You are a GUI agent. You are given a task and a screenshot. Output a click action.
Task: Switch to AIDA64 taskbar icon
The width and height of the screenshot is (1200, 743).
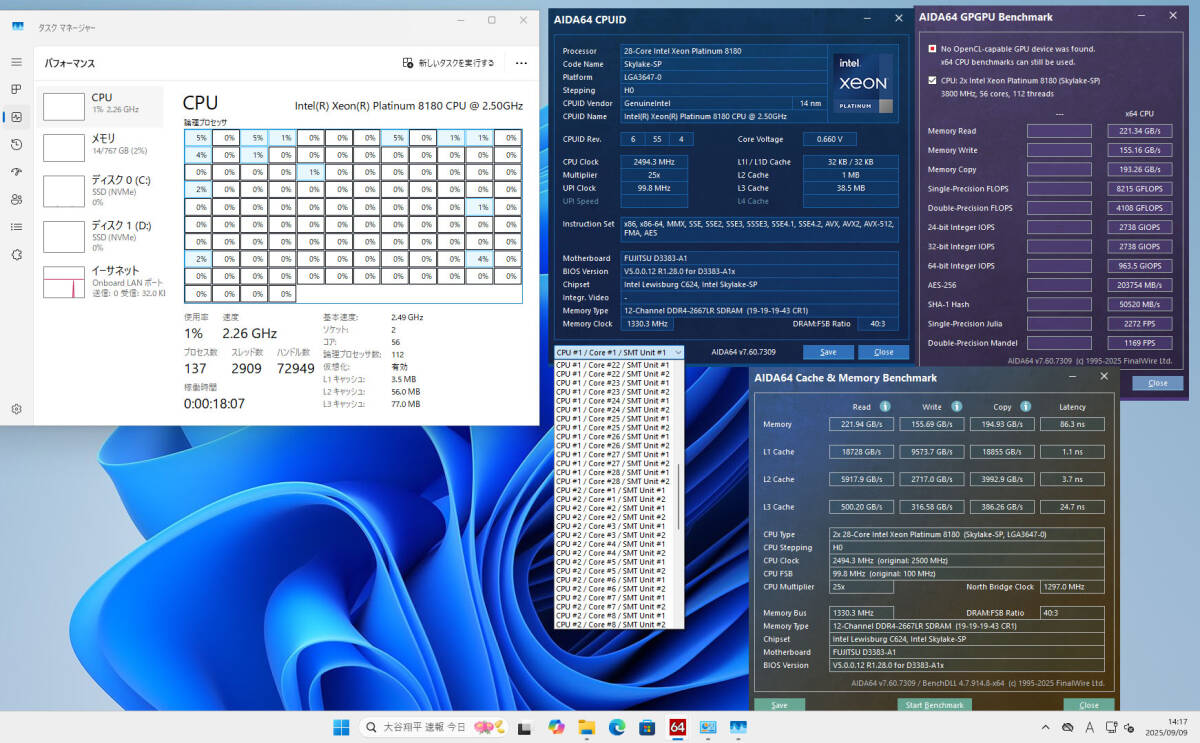pos(677,727)
